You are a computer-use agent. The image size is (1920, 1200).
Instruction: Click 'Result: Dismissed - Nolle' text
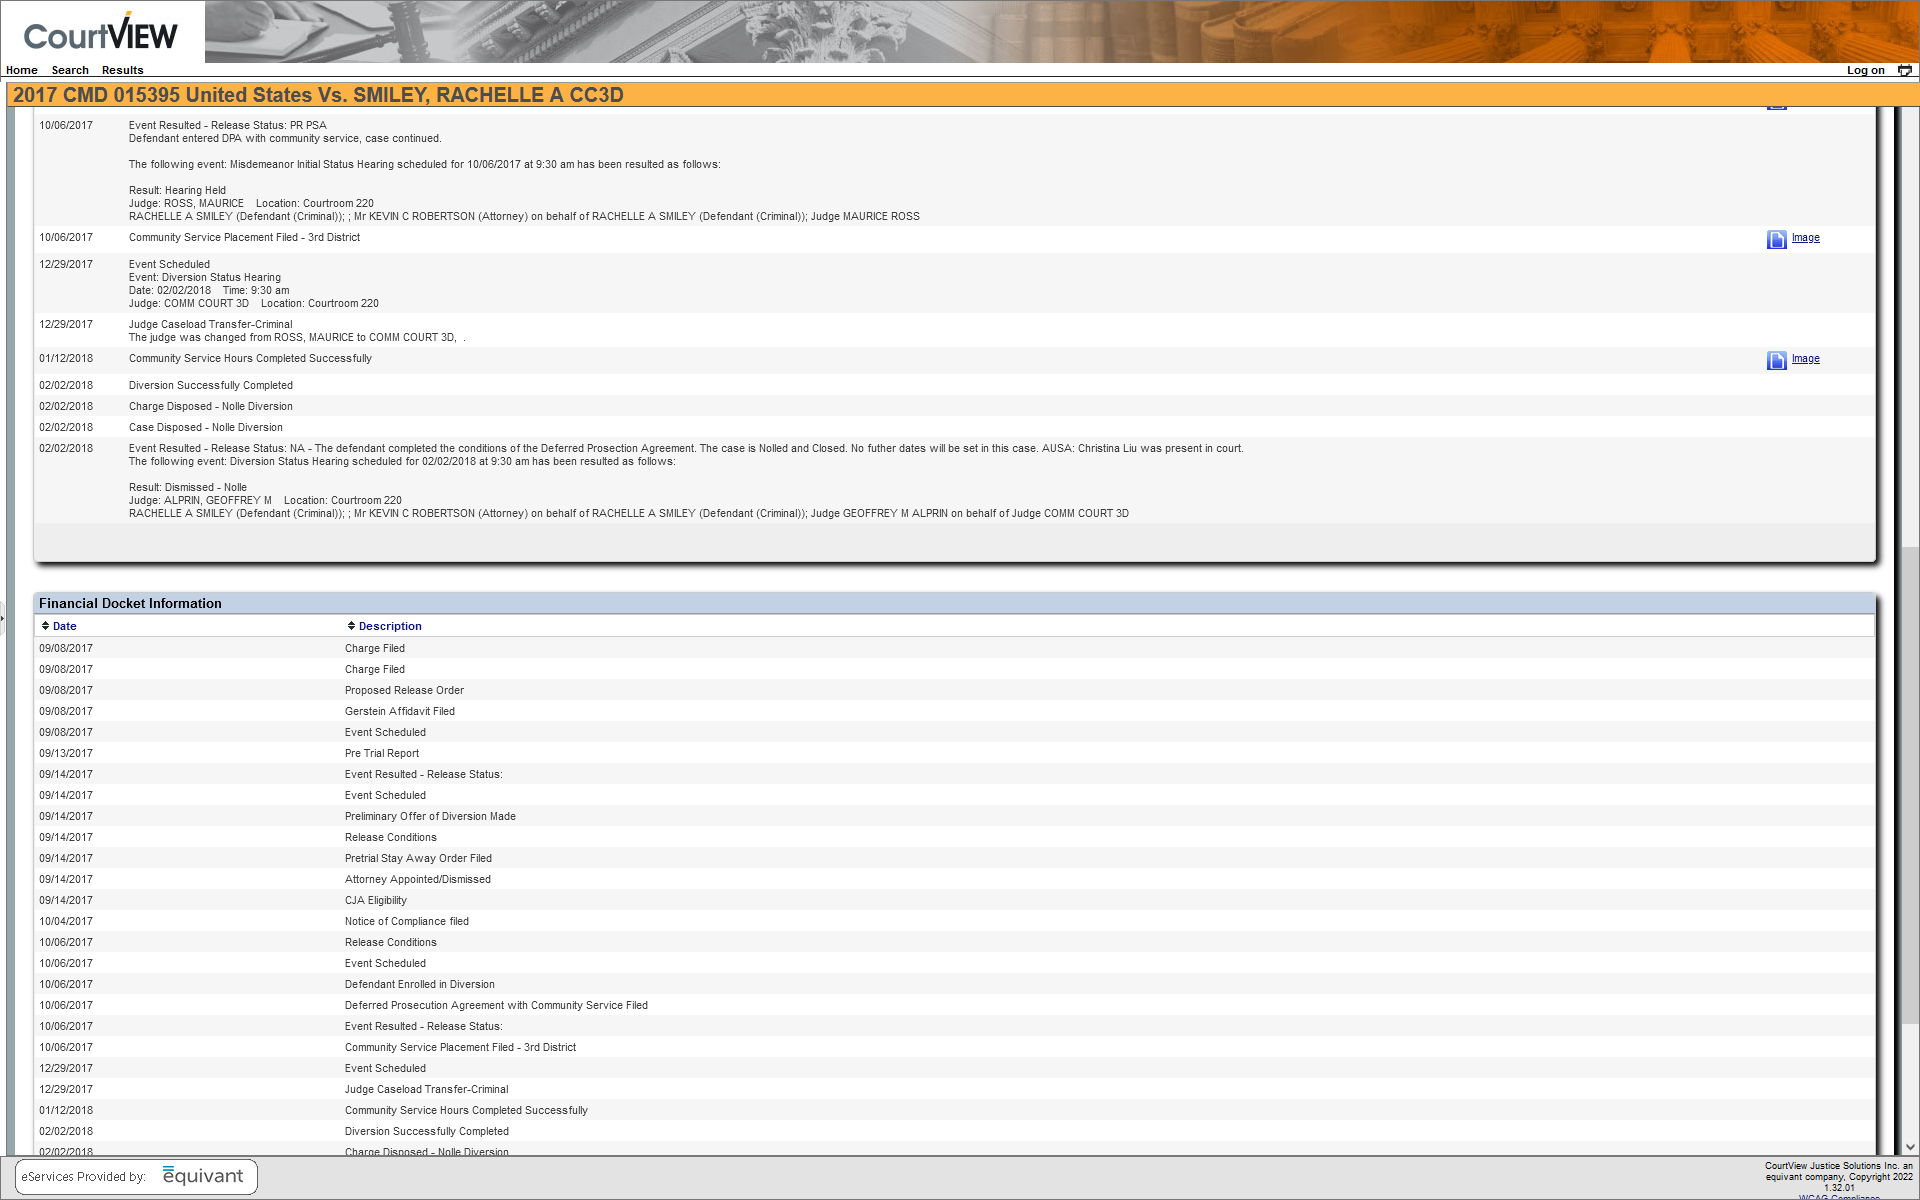click(187, 487)
